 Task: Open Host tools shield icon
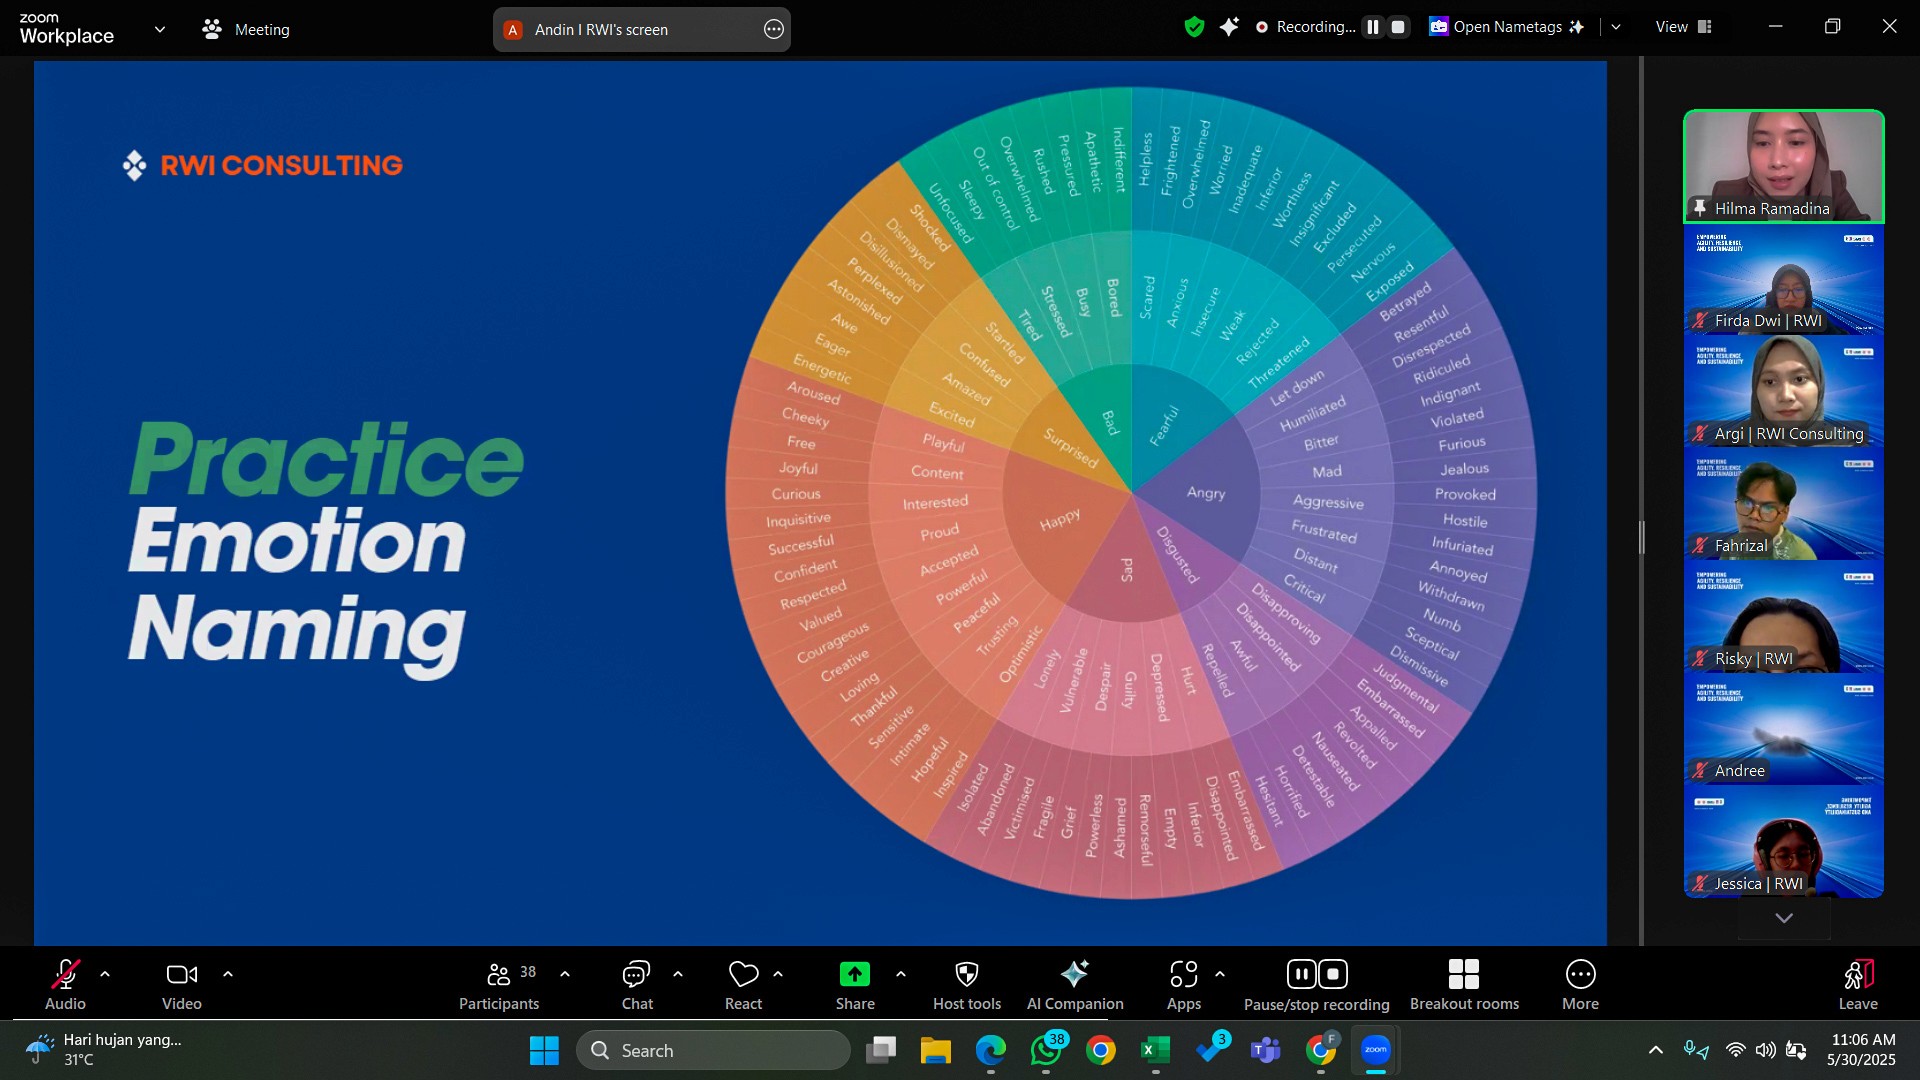pyautogui.click(x=966, y=974)
